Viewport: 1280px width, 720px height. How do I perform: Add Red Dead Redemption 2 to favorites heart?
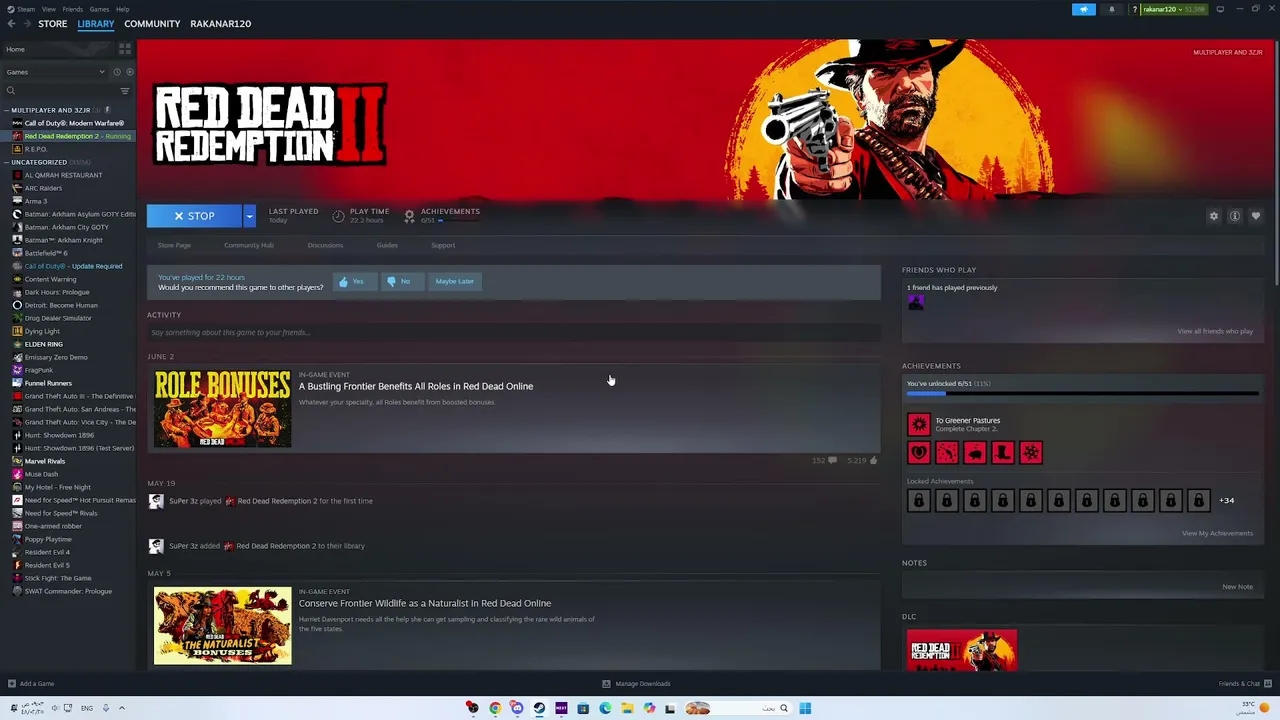[x=1256, y=216]
